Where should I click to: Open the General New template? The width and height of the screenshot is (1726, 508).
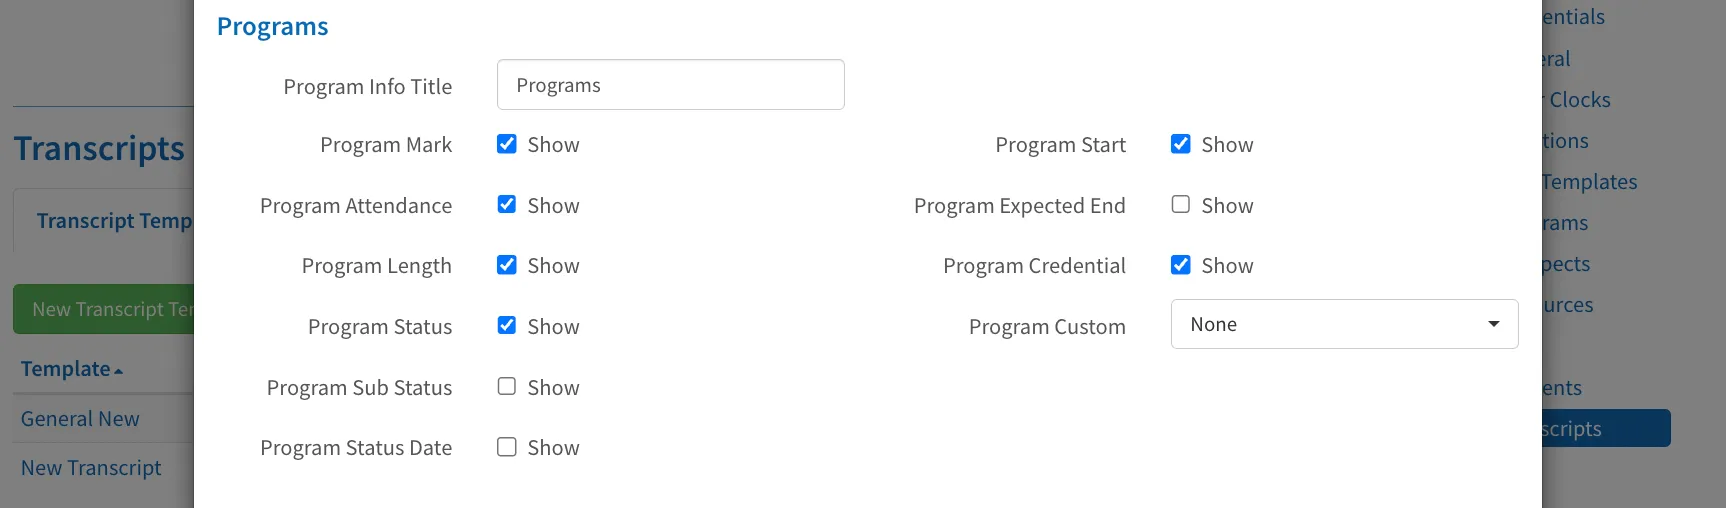pos(80,419)
